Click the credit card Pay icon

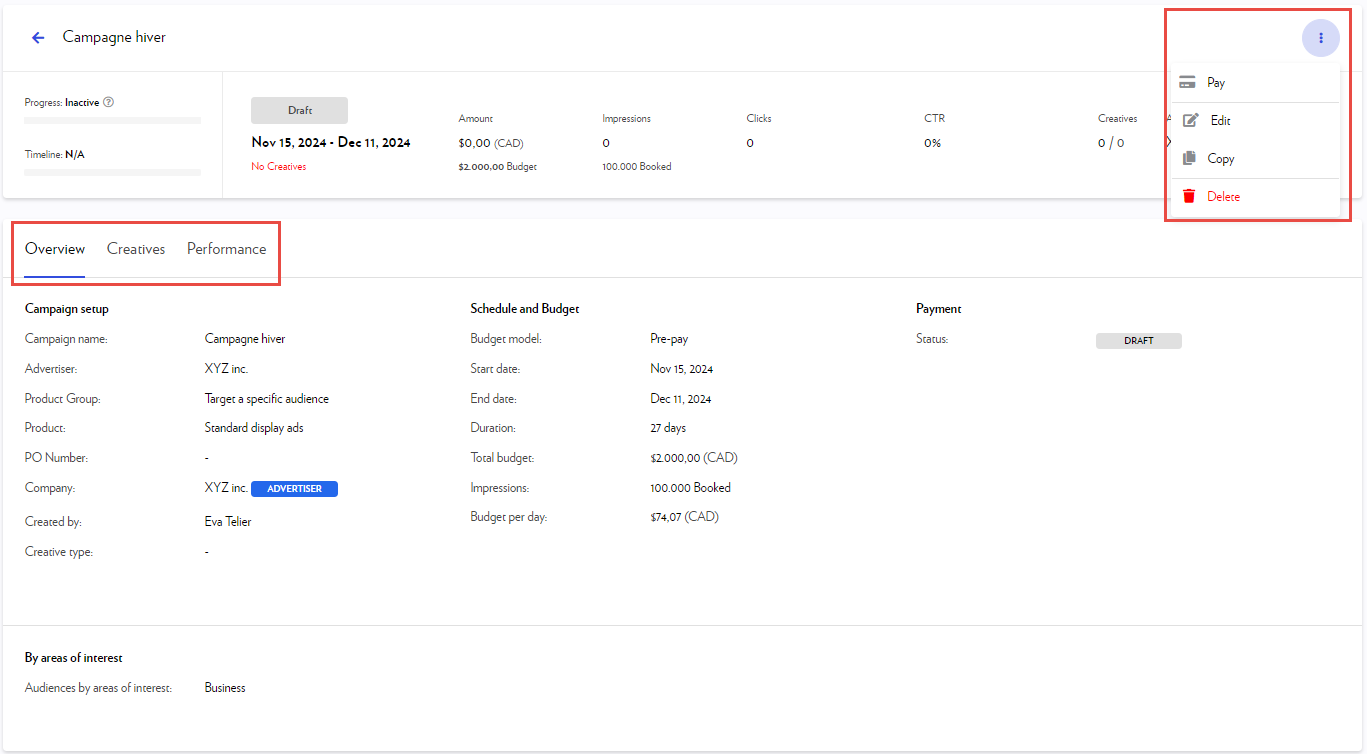point(1188,83)
